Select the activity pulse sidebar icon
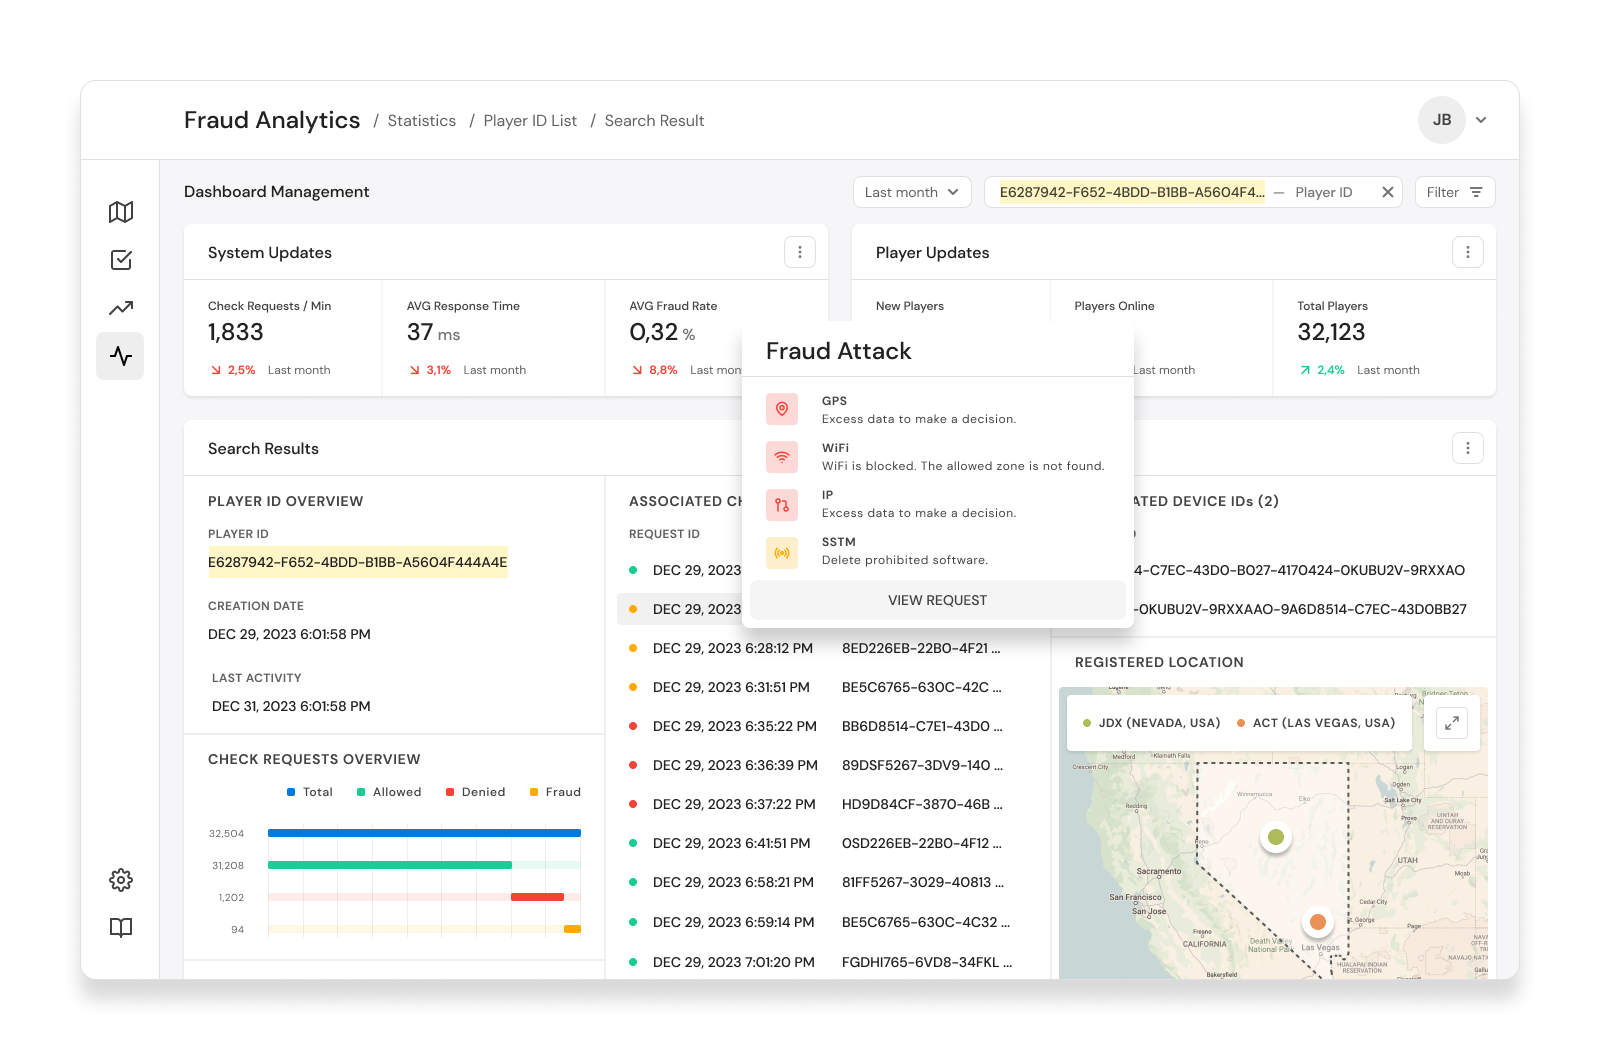Viewport: 1600px width, 1060px height. (120, 356)
